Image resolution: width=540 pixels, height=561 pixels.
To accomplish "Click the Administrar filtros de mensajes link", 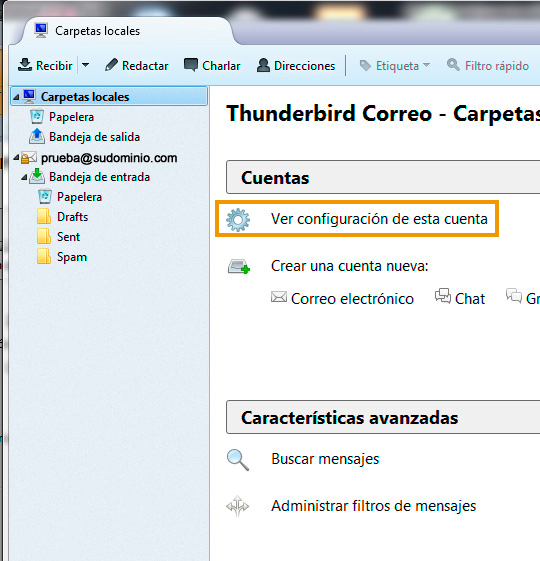I will pos(374,506).
